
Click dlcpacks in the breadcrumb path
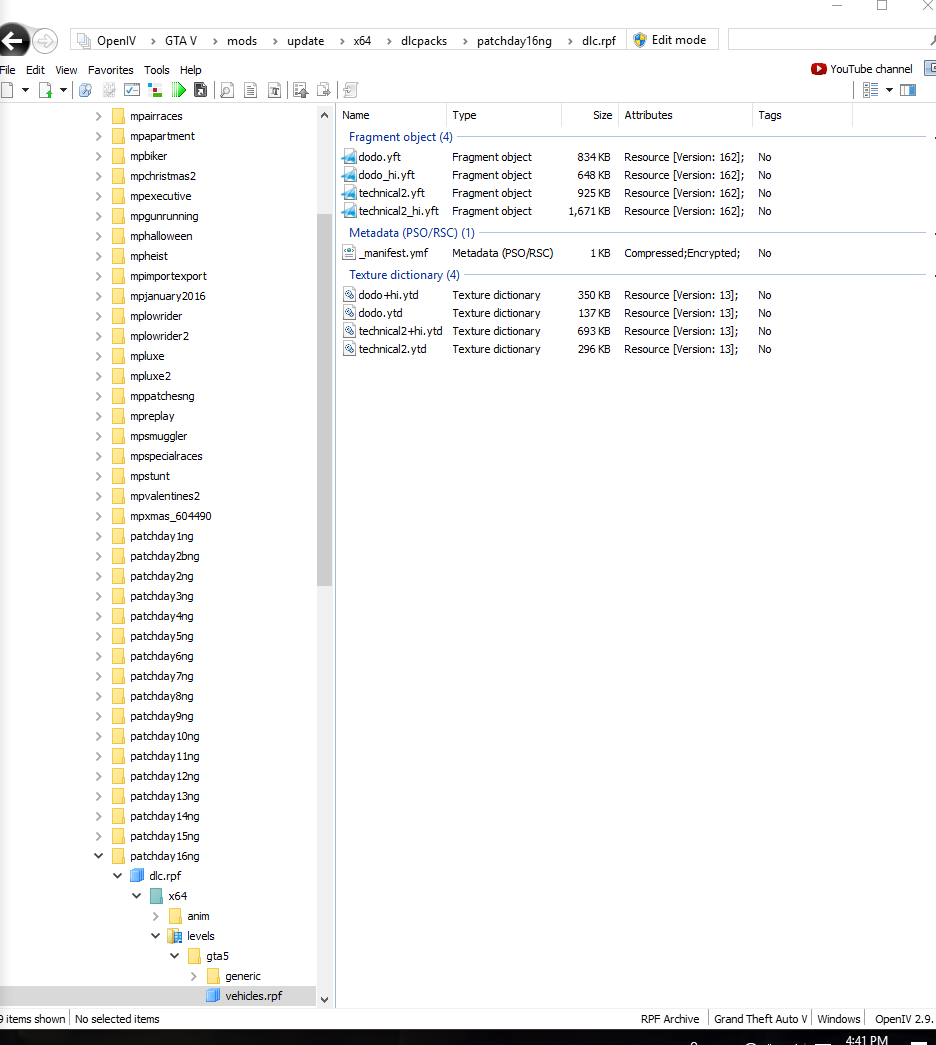coord(424,41)
